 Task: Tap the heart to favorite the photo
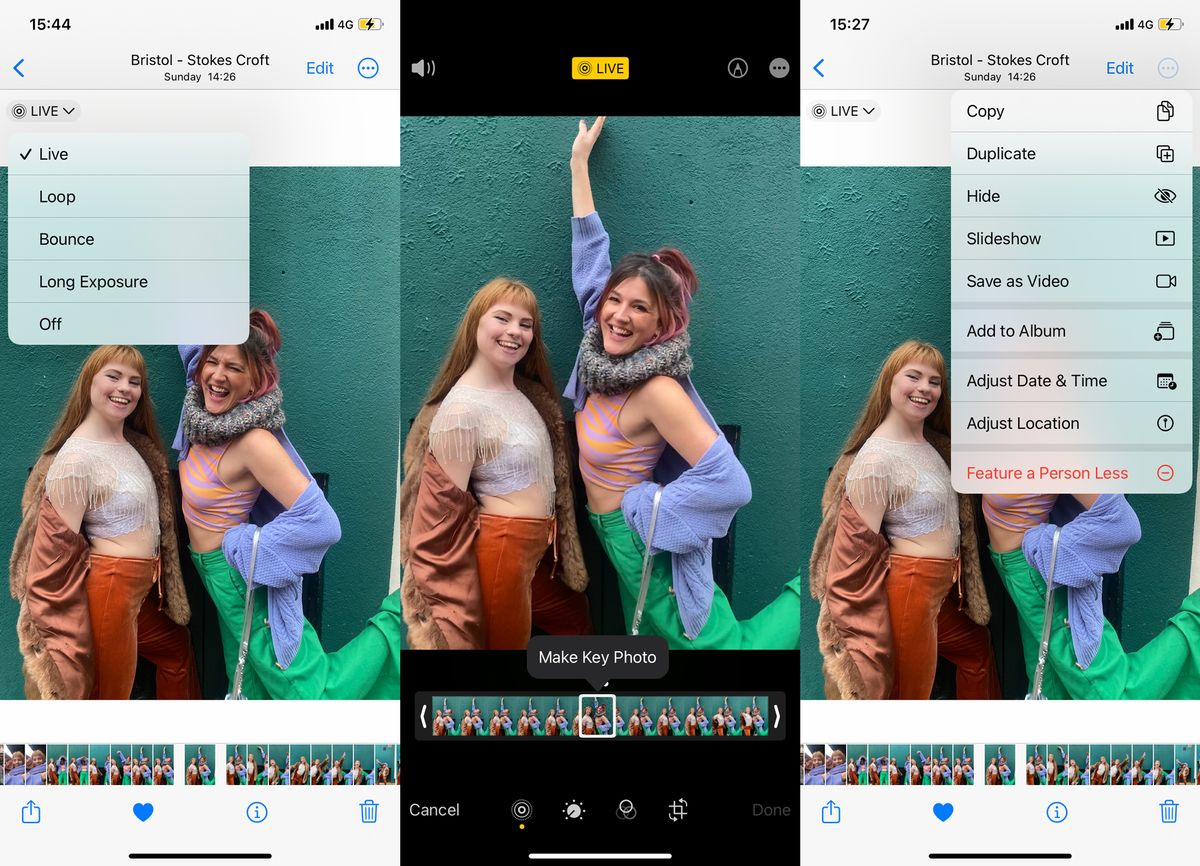(x=143, y=812)
